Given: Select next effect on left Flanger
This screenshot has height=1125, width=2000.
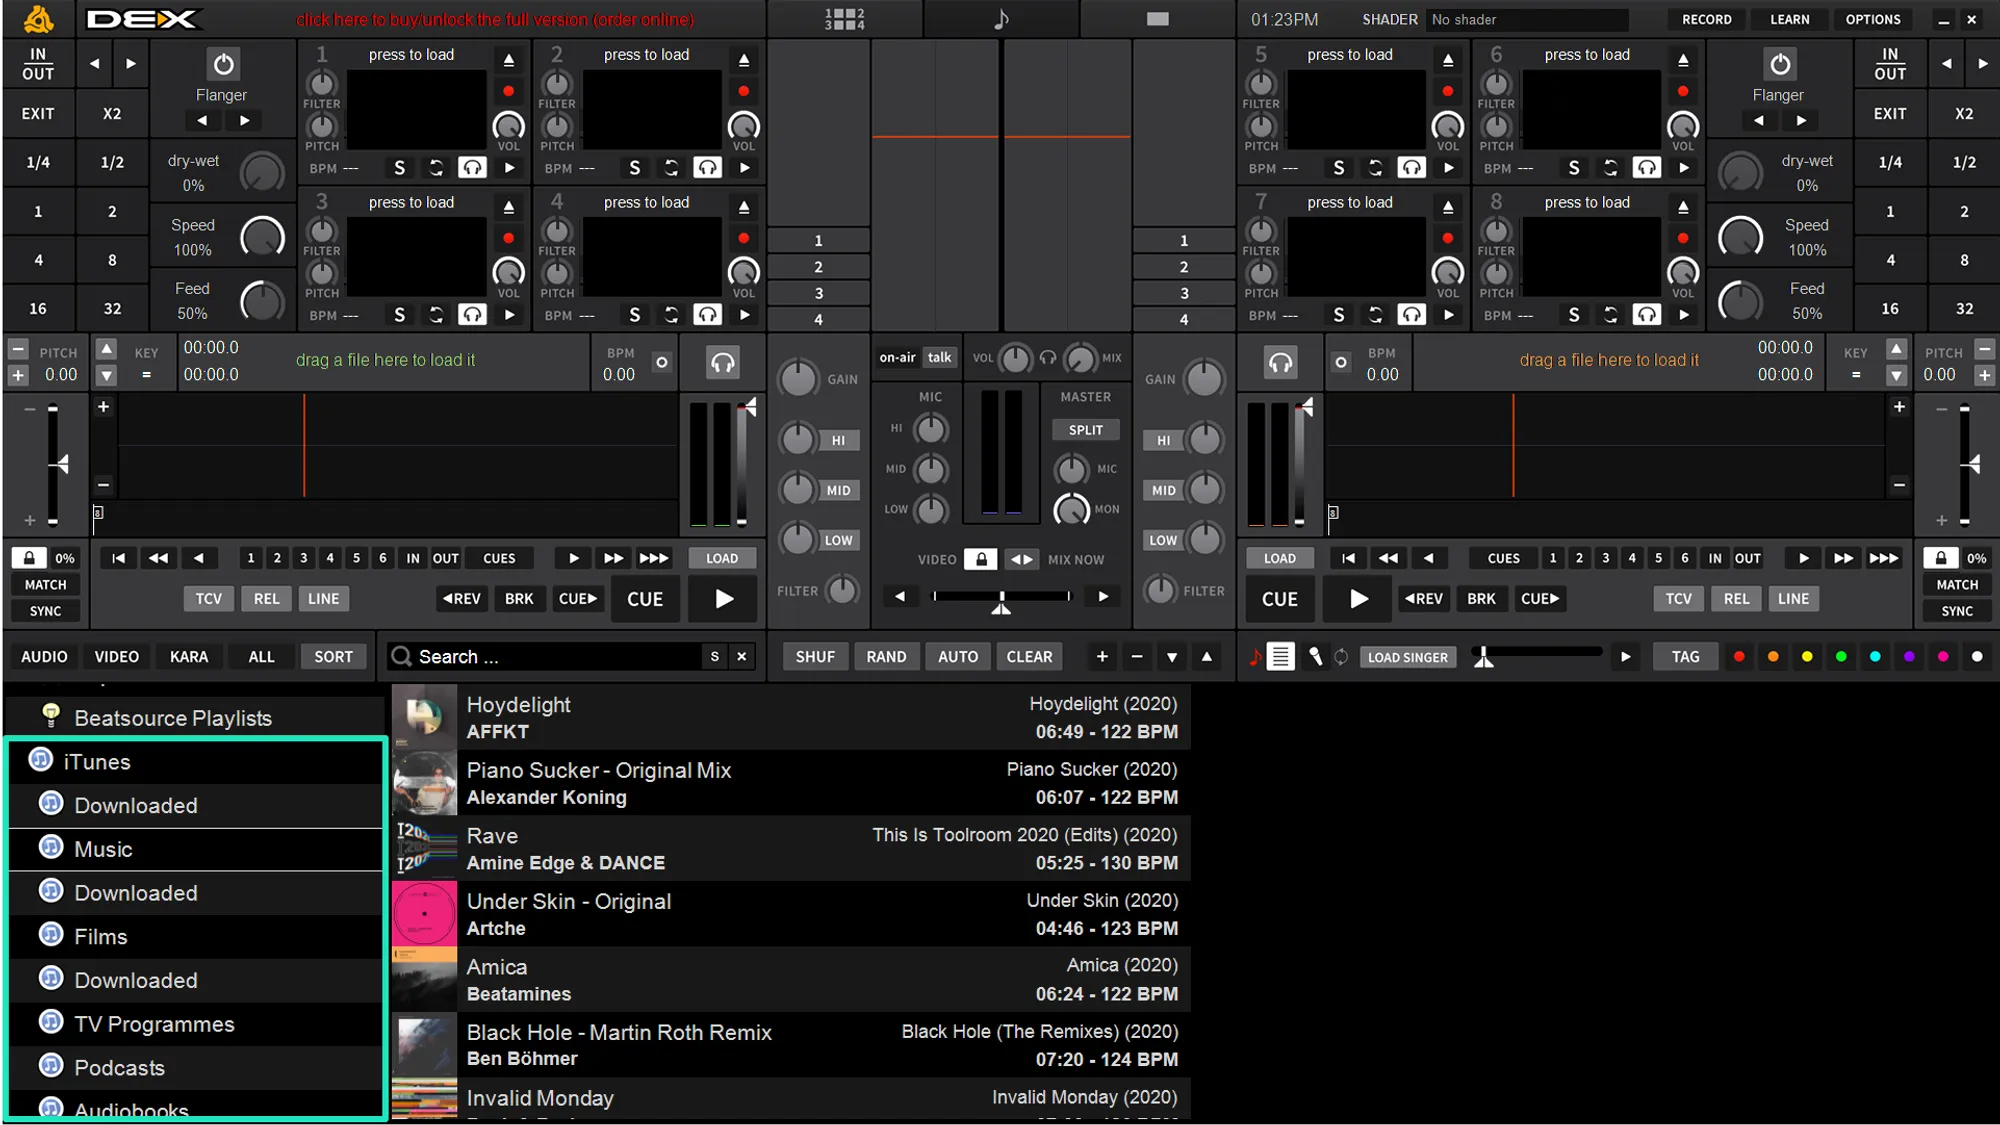Looking at the screenshot, I should 245,121.
